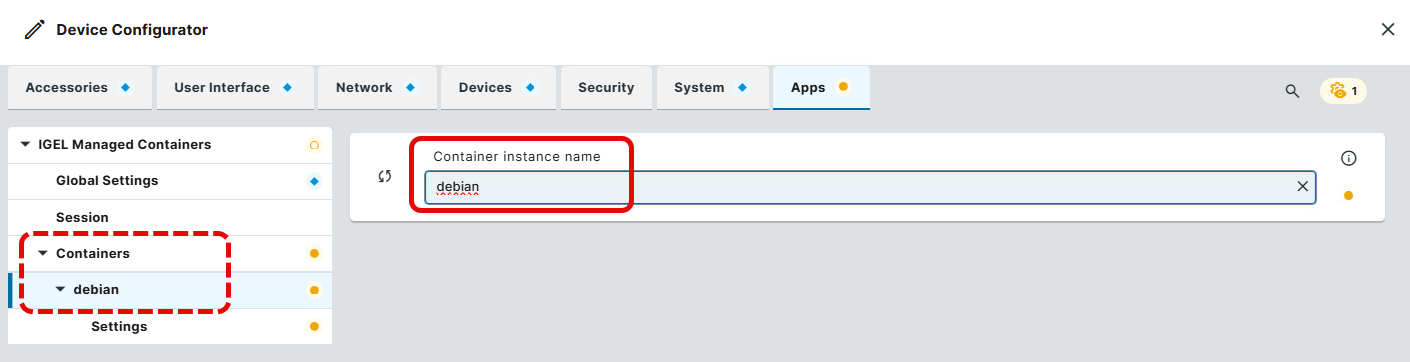Viewport: 1410px width, 362px height.
Task: Collapse the debian node arrow
Action: point(60,290)
